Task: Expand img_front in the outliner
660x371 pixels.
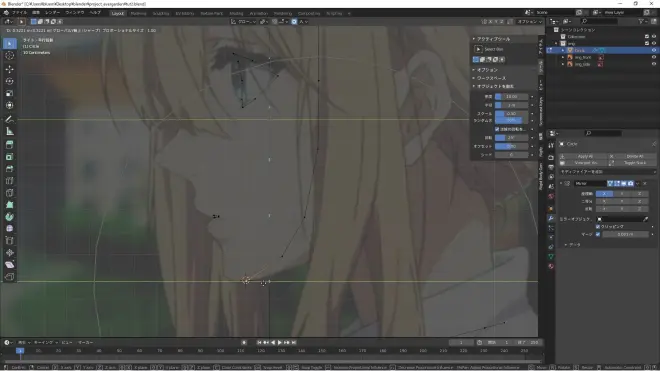Action: tap(563, 57)
